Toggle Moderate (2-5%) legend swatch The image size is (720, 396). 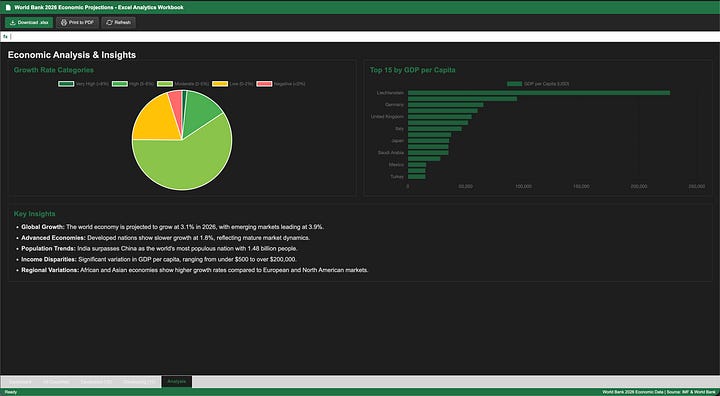coord(165,84)
